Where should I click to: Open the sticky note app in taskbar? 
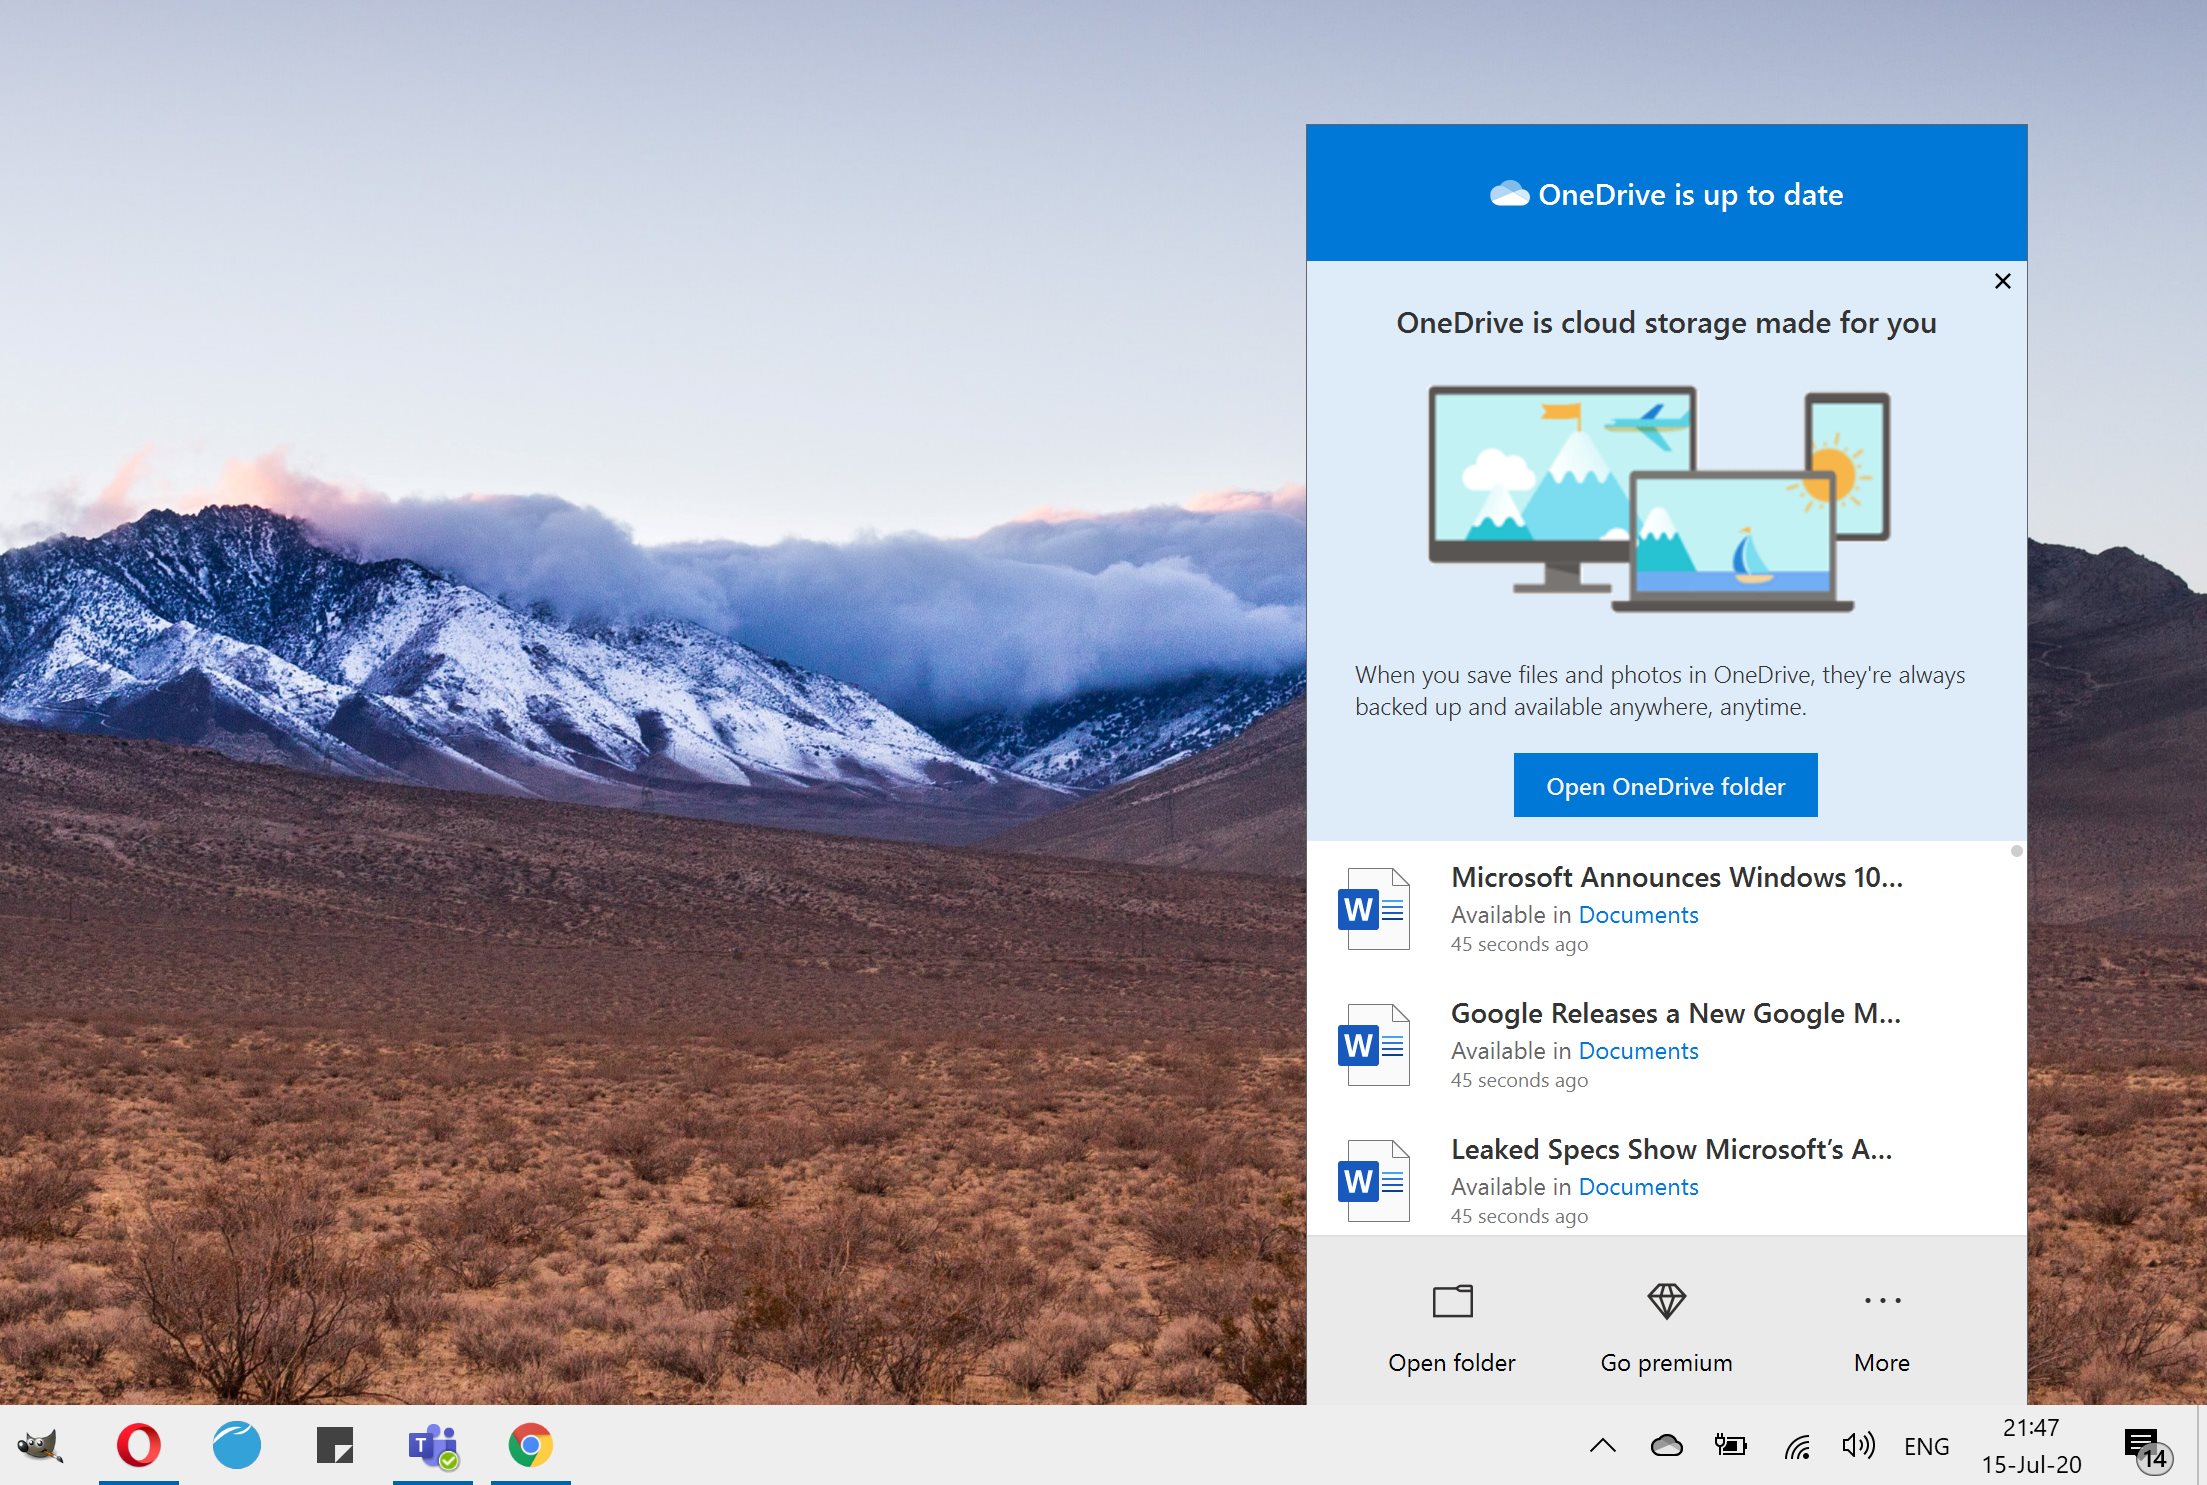[x=335, y=1445]
